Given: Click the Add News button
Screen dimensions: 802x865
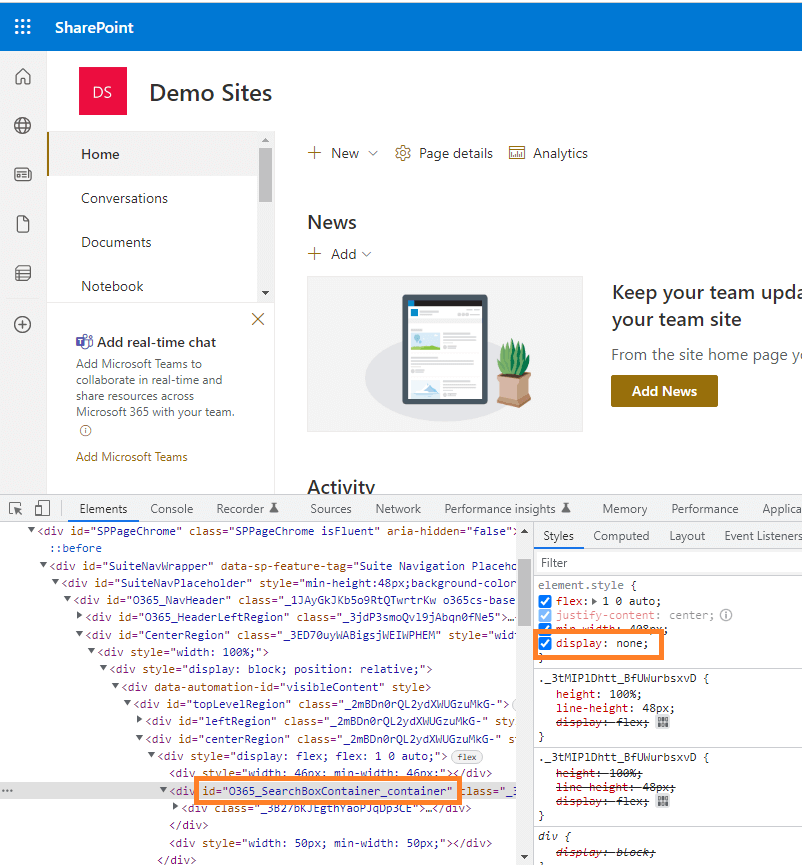Looking at the screenshot, I should (664, 391).
